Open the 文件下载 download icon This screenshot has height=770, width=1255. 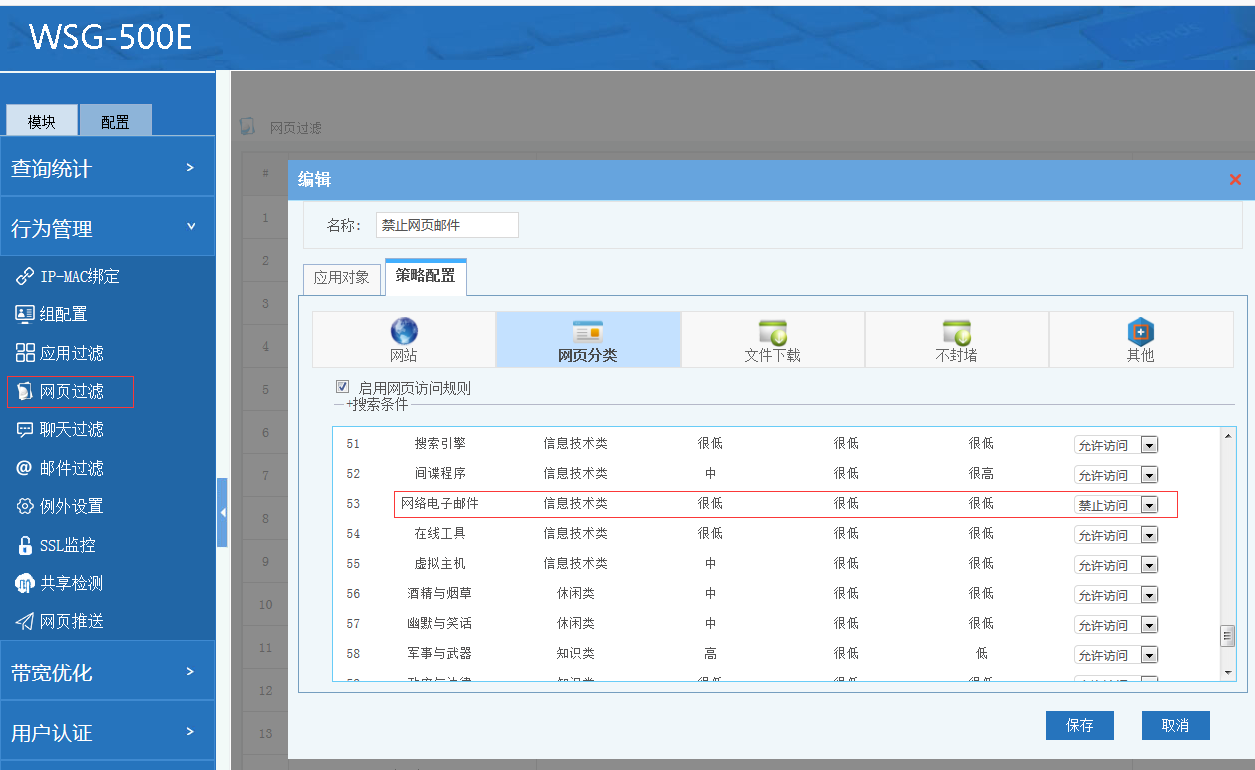772,332
